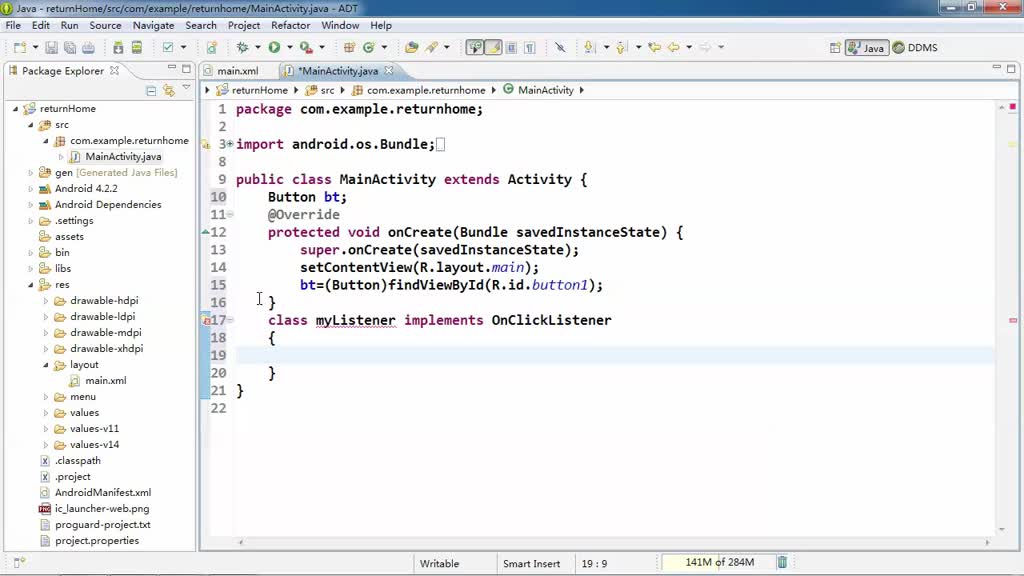
Task: Click the New Java Class icon
Action: click(369, 48)
